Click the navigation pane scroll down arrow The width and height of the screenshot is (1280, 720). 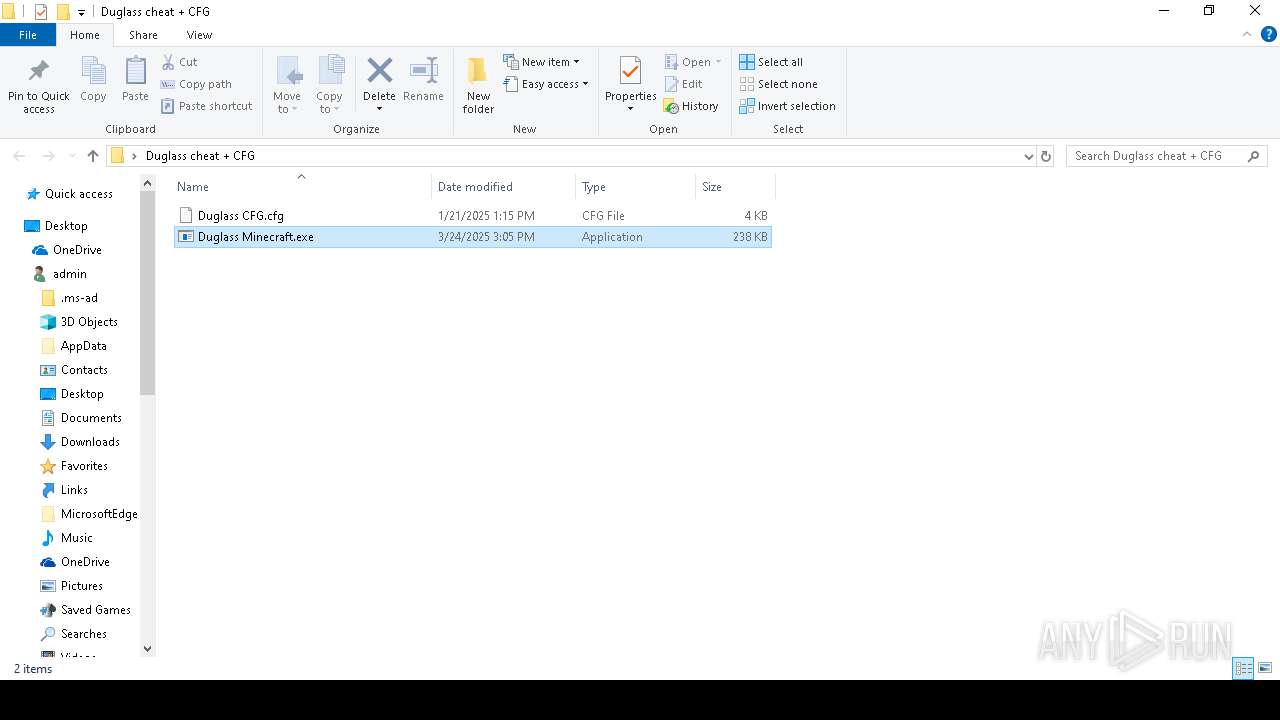pyautogui.click(x=148, y=649)
